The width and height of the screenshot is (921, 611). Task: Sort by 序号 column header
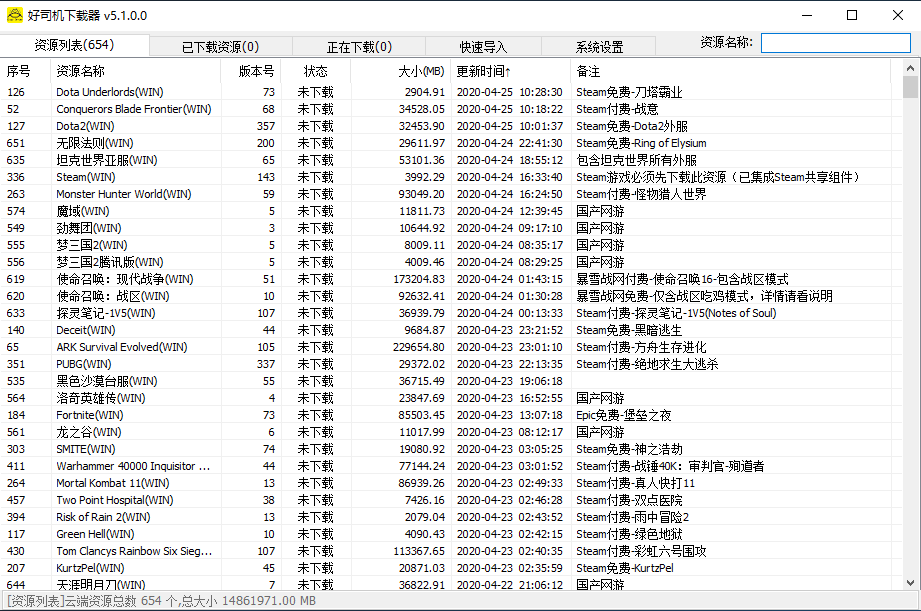tap(25, 72)
